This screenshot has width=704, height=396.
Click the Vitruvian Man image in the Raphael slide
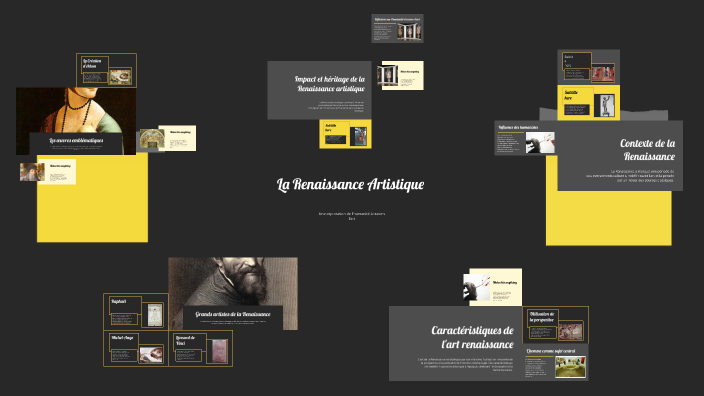tap(155, 315)
